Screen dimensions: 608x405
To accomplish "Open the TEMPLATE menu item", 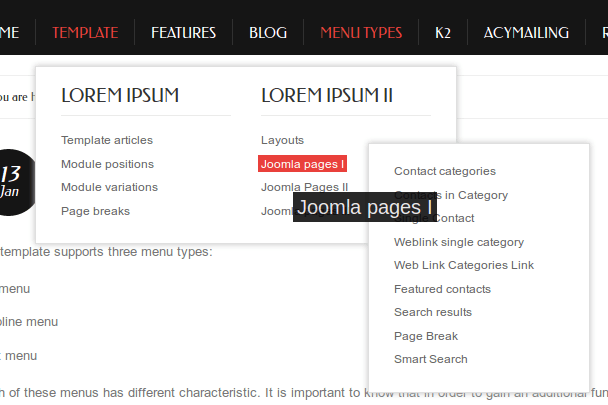I will [85, 33].
